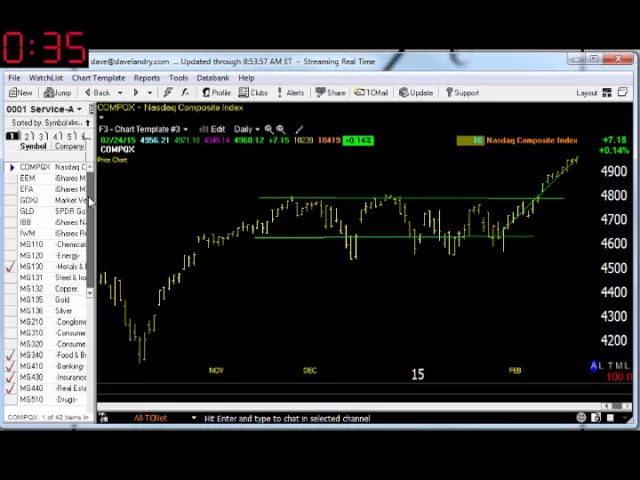
Task: Open Support from the toolbar
Action: pos(462,93)
